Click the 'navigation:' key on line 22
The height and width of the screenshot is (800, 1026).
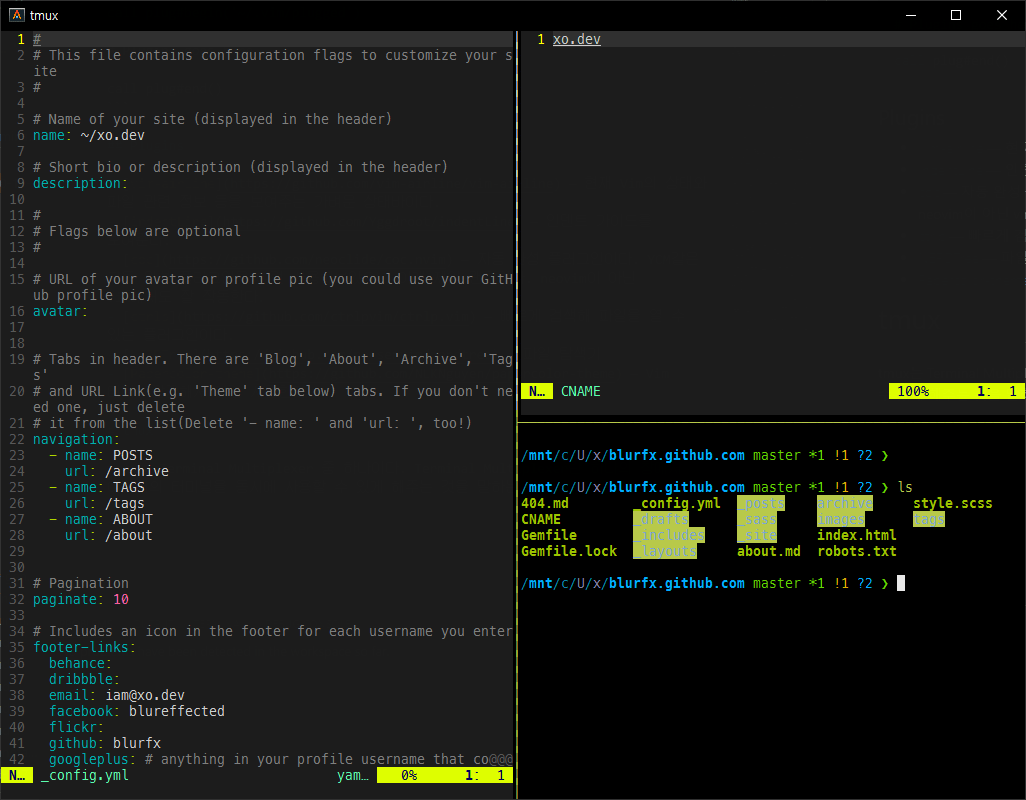coord(77,440)
